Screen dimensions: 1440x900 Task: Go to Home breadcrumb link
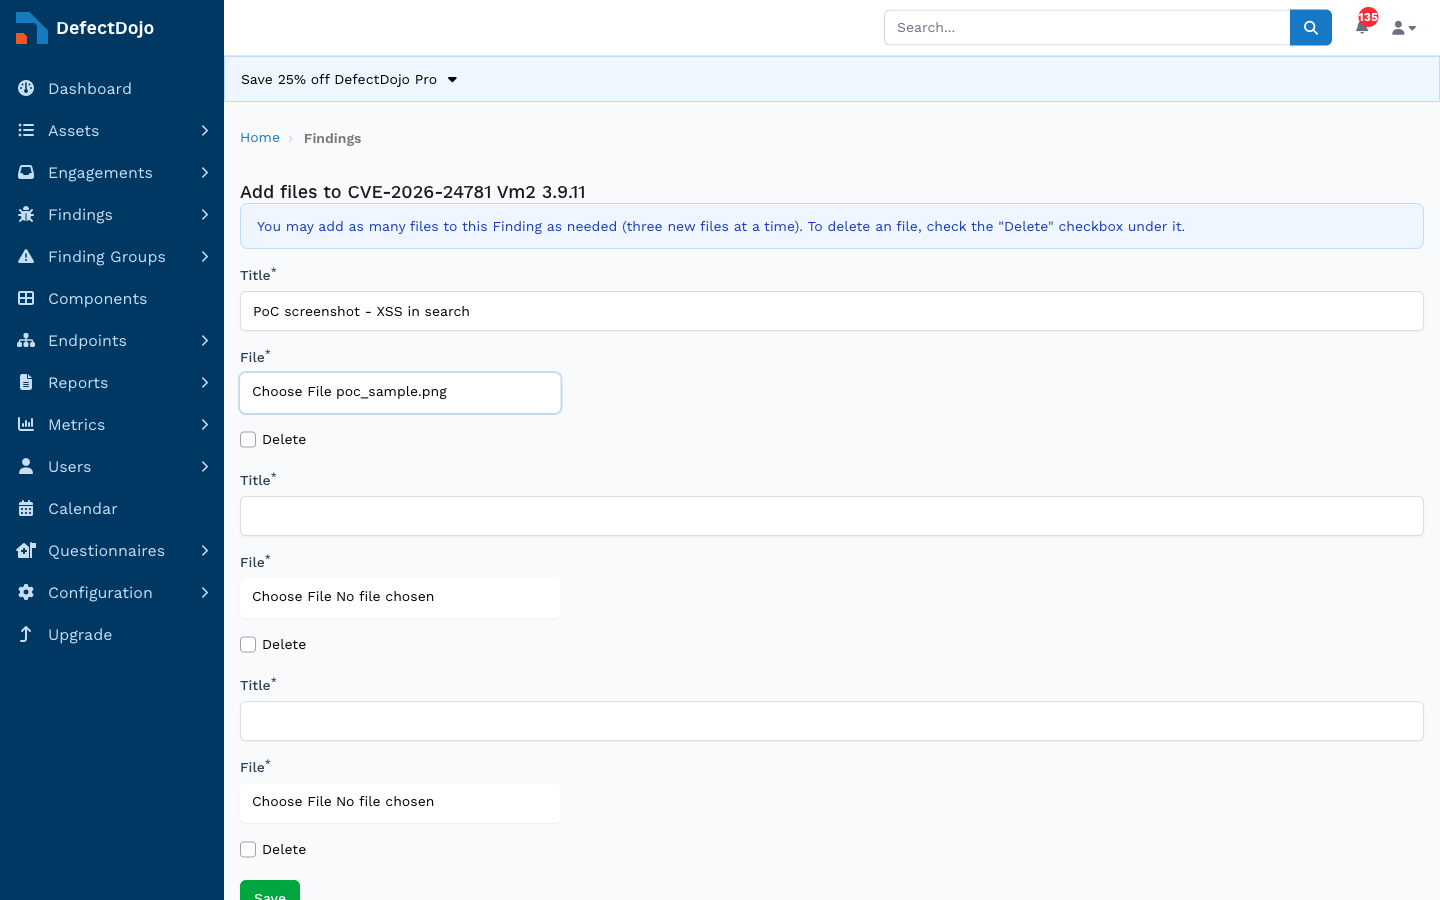click(x=260, y=138)
